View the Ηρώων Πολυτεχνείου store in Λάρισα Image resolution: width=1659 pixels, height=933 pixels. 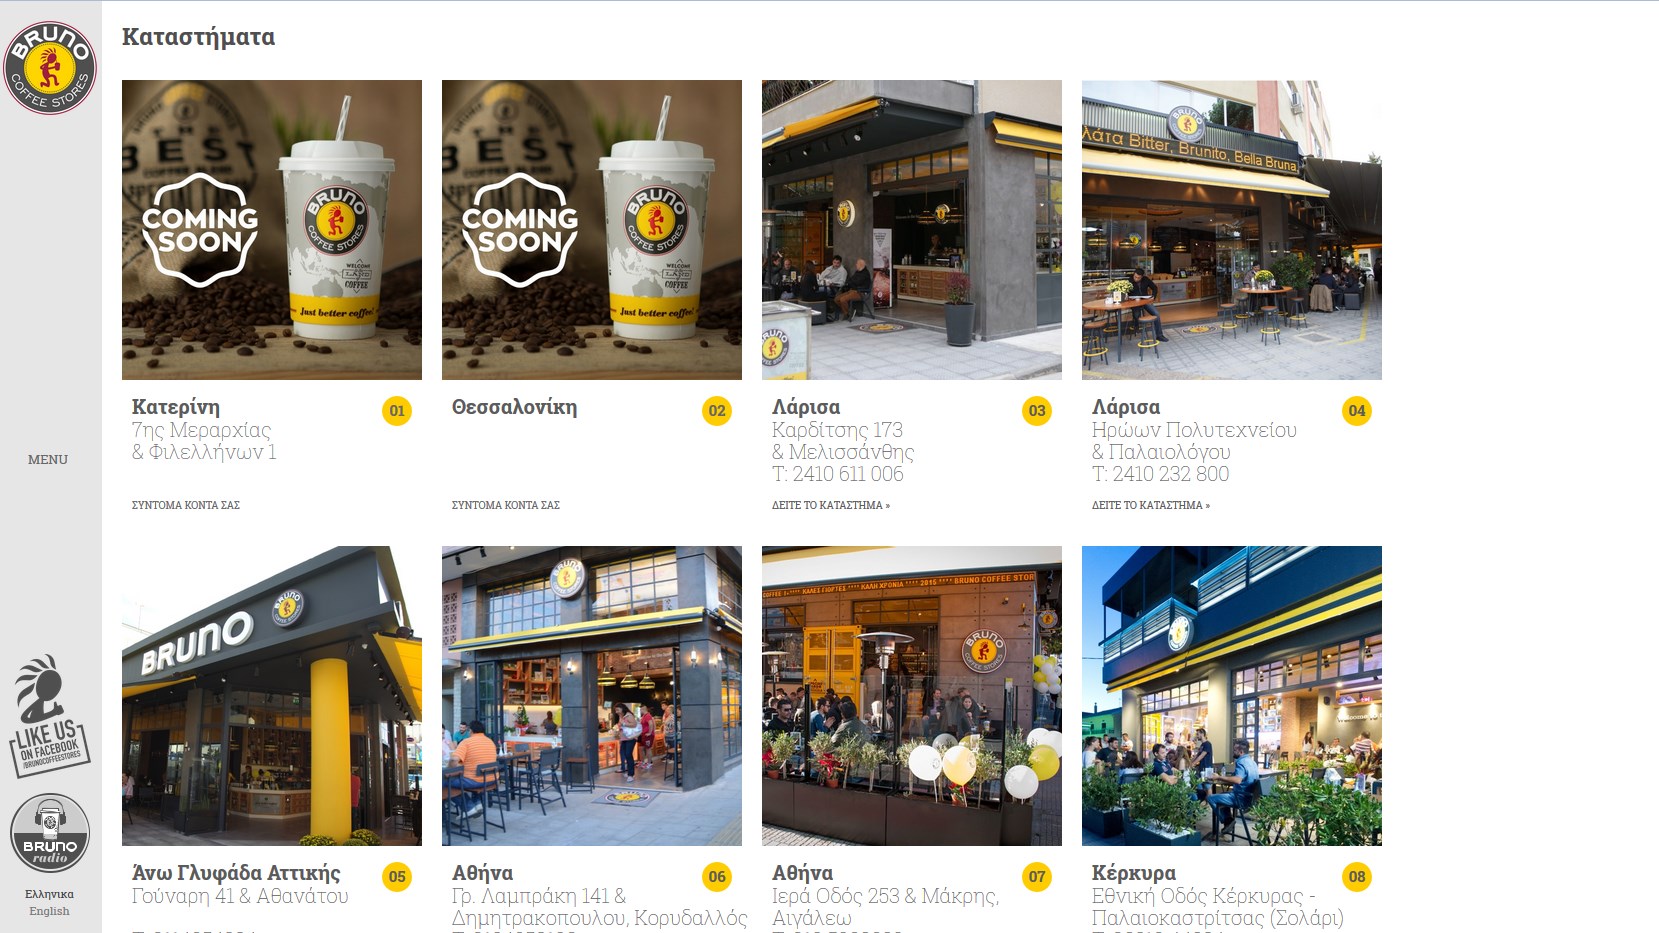click(1151, 505)
